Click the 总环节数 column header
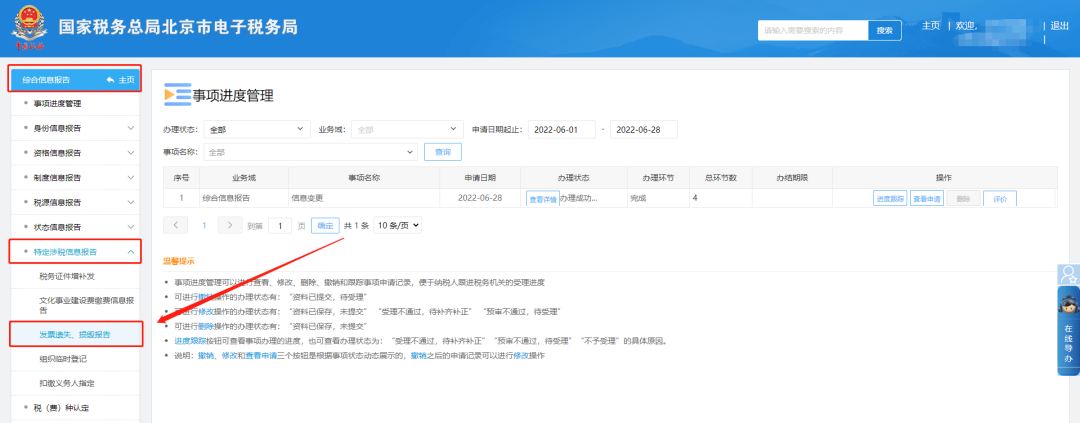1080x423 pixels. pyautogui.click(x=721, y=178)
